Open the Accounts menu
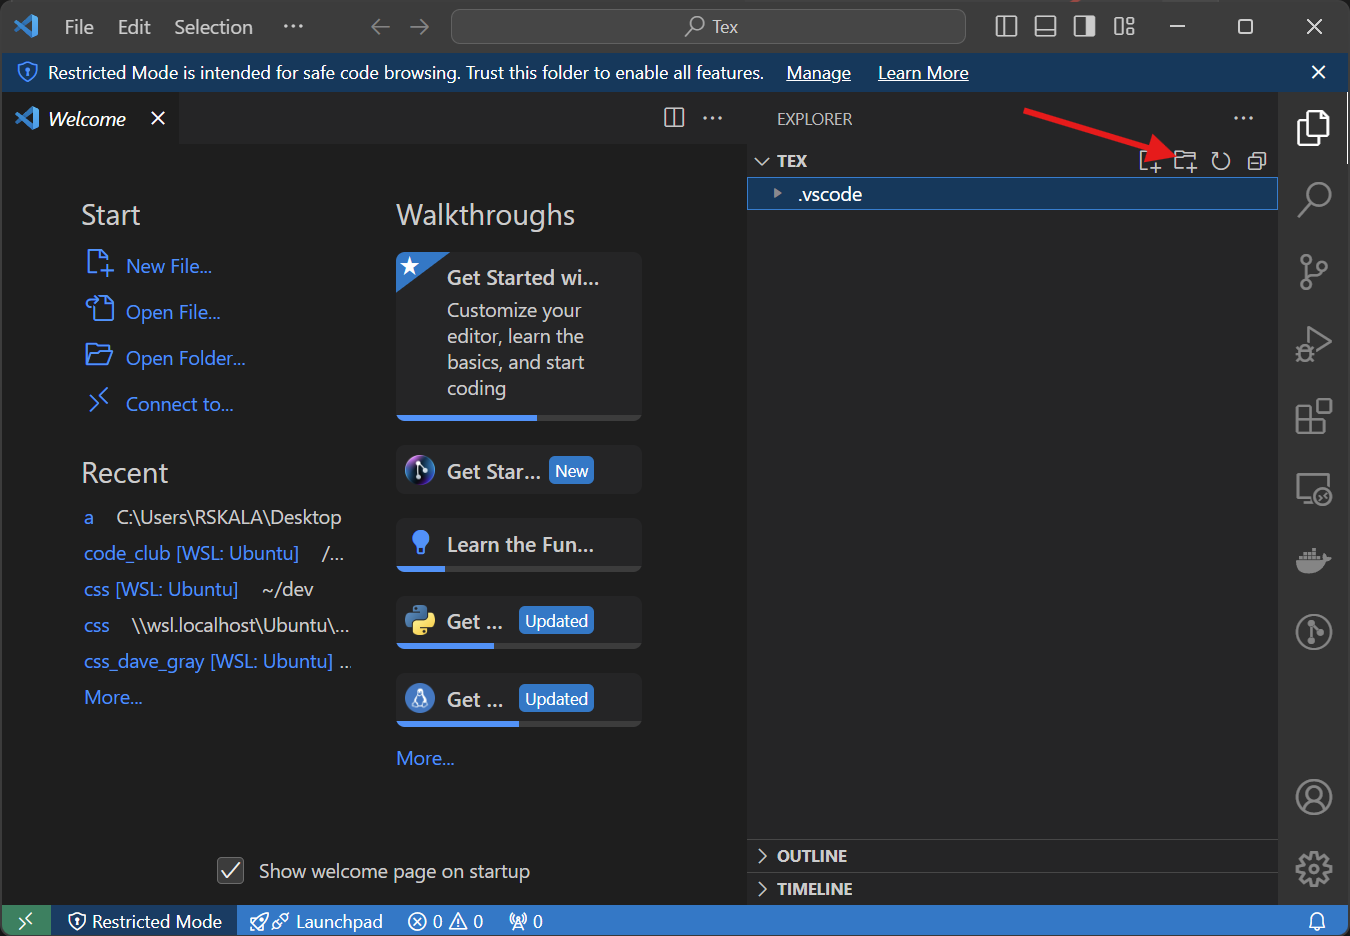This screenshot has height=936, width=1350. (x=1313, y=797)
